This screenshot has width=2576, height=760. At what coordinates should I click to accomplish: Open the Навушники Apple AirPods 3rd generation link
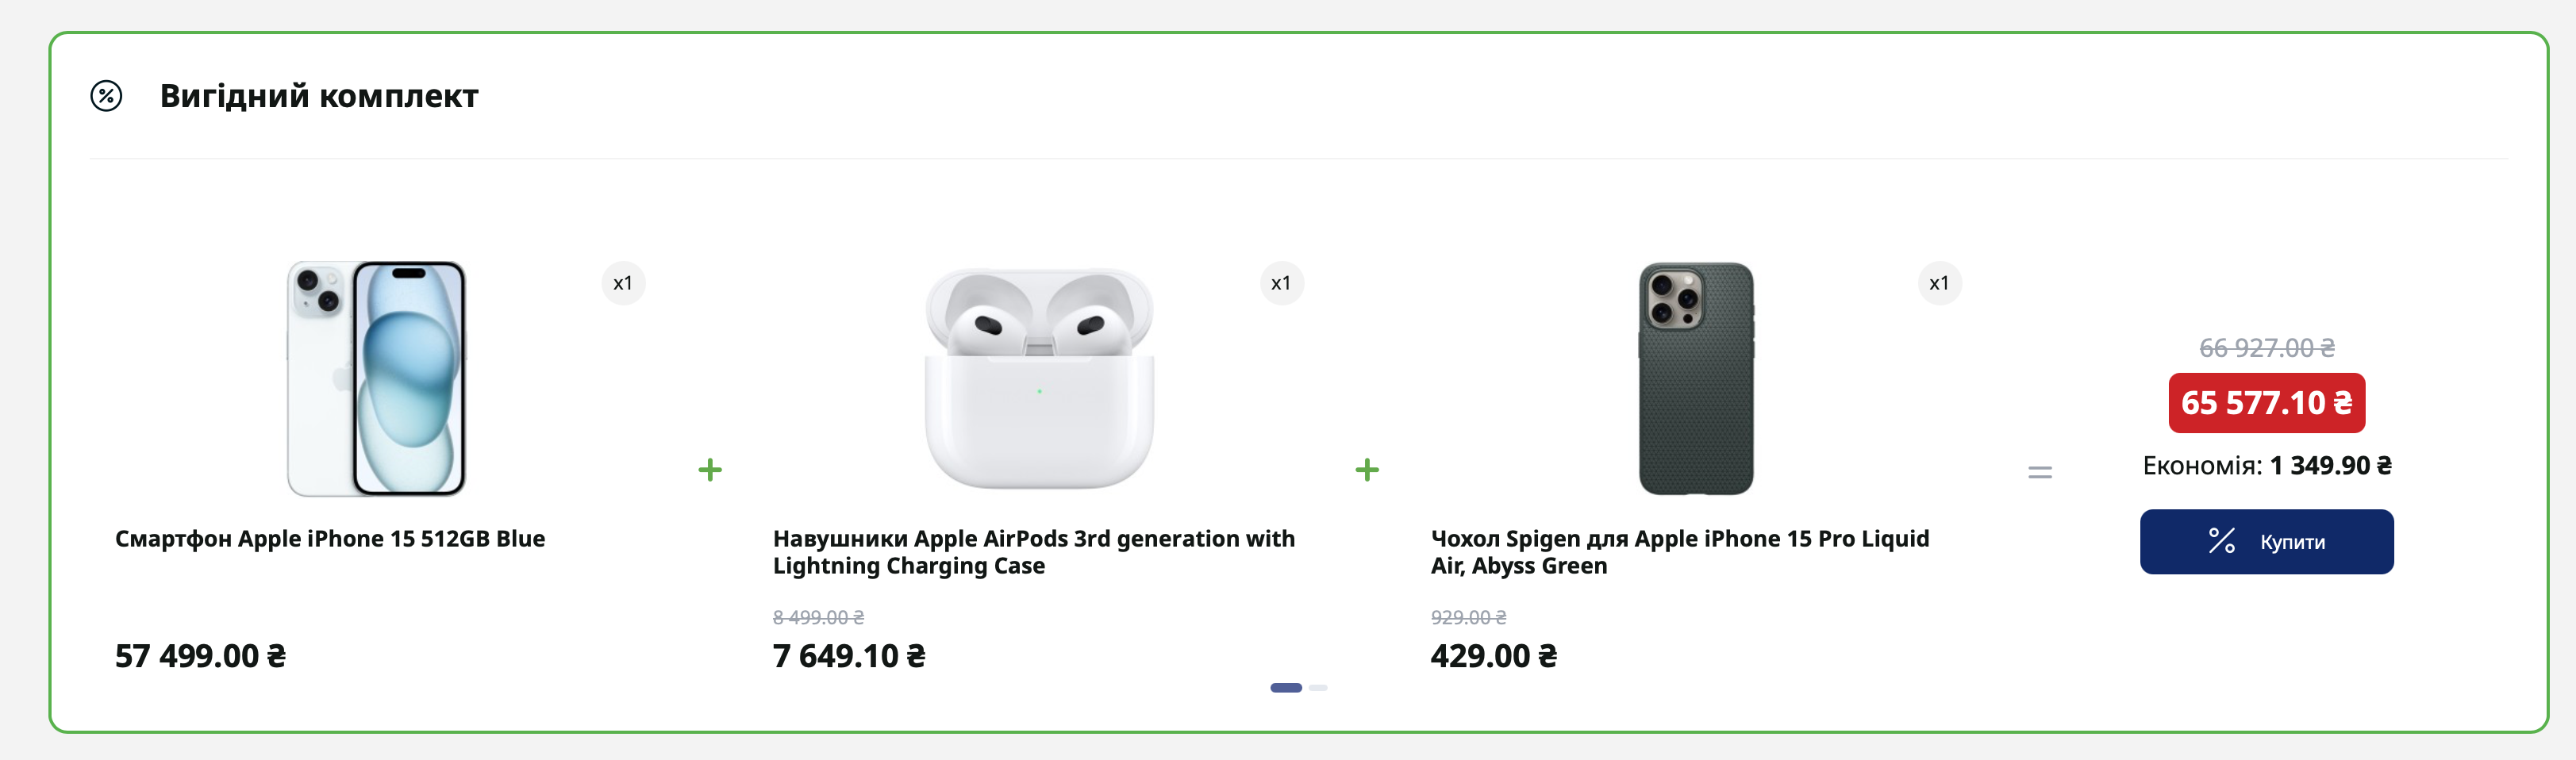1033,552
